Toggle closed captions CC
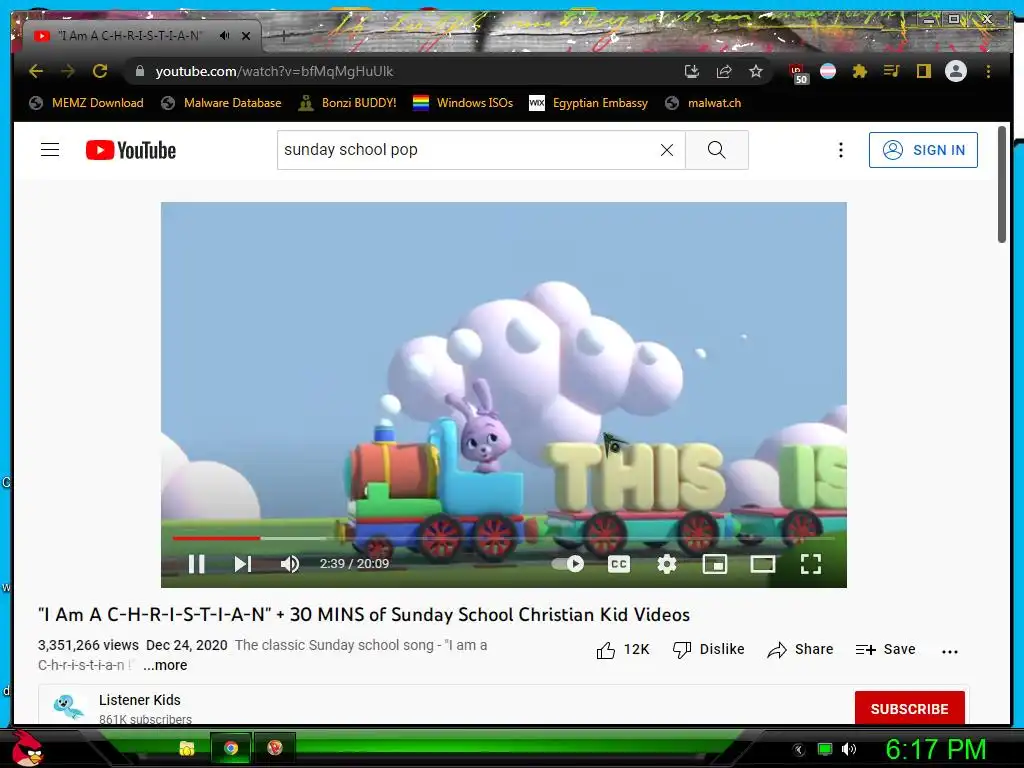The height and width of the screenshot is (768, 1024). click(x=619, y=564)
